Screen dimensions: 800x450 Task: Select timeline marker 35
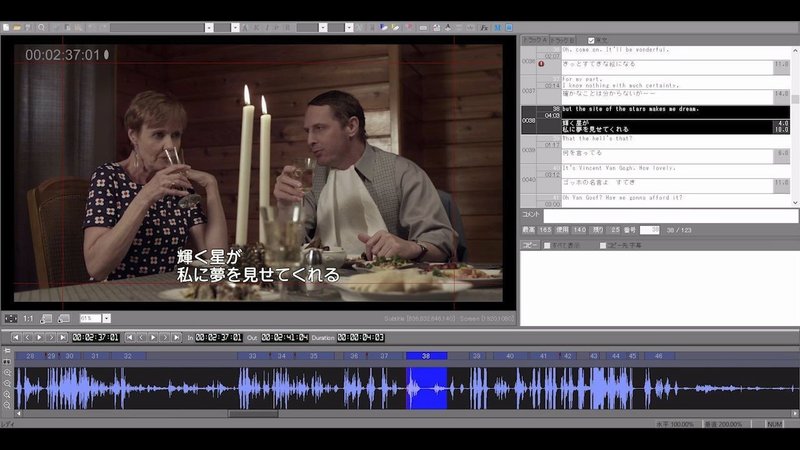(x=313, y=356)
